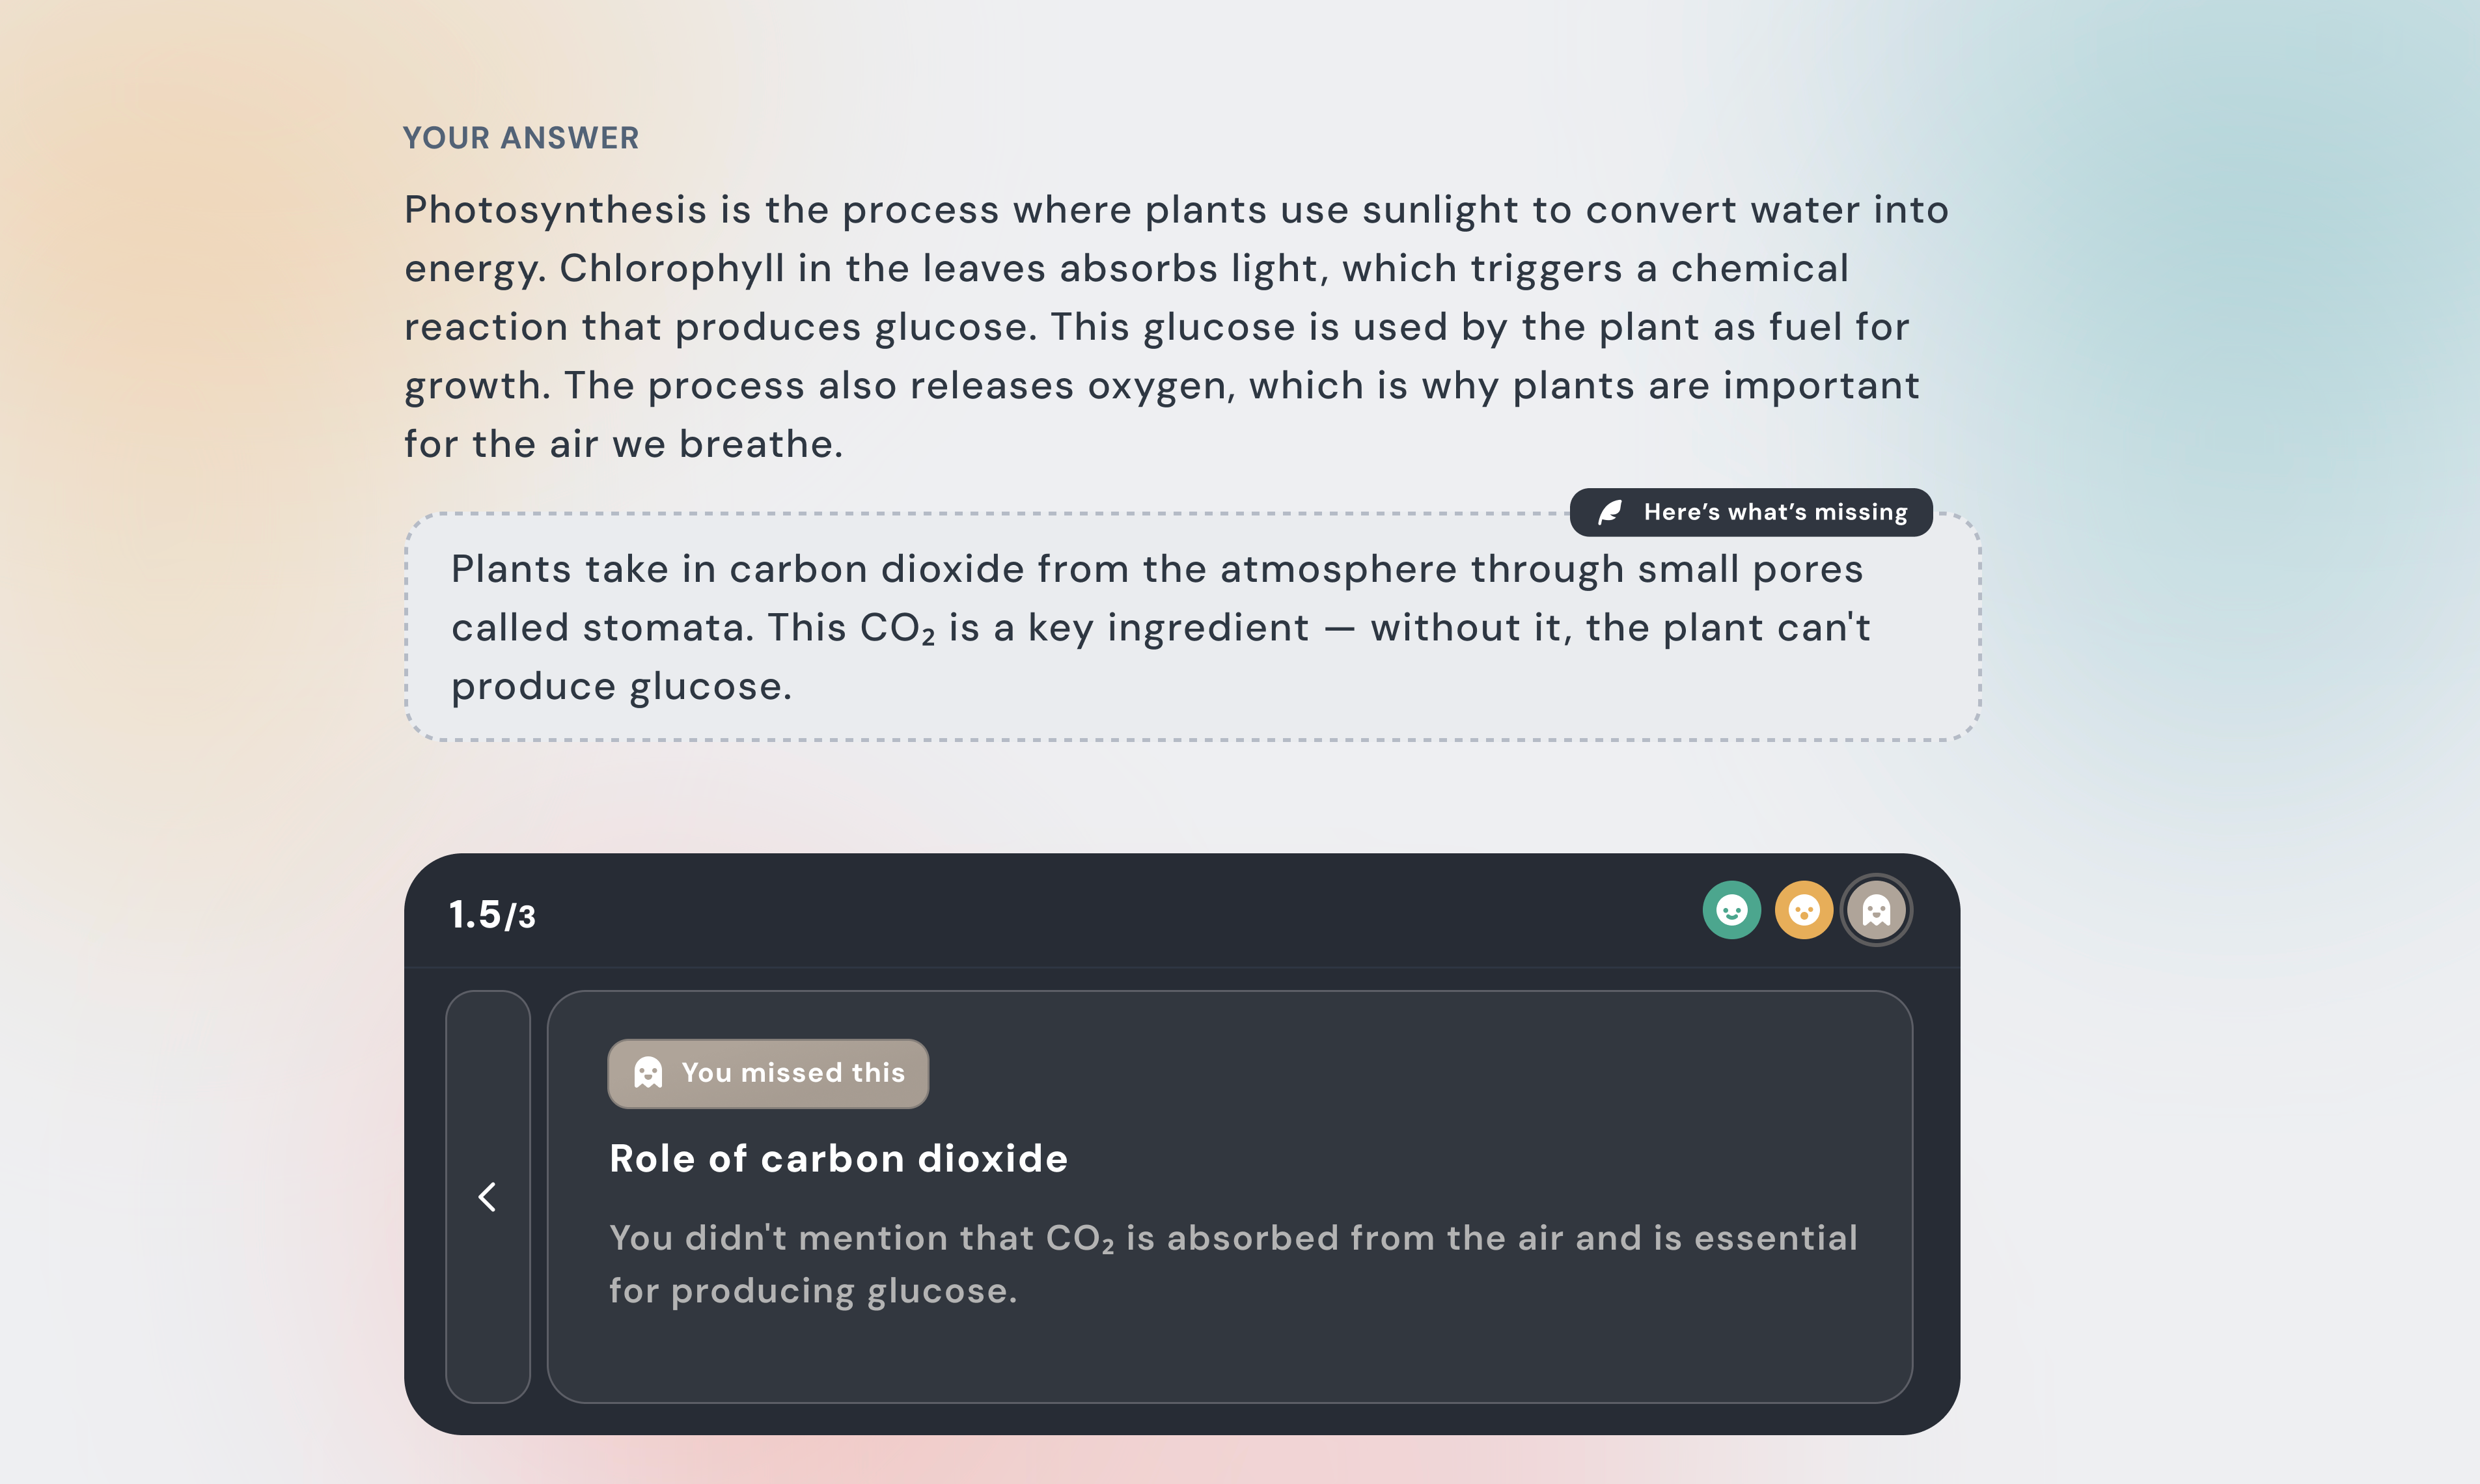2480x1484 pixels.
Task: Expand the previous feedback item via chevron
Action: pyautogui.click(x=488, y=1196)
